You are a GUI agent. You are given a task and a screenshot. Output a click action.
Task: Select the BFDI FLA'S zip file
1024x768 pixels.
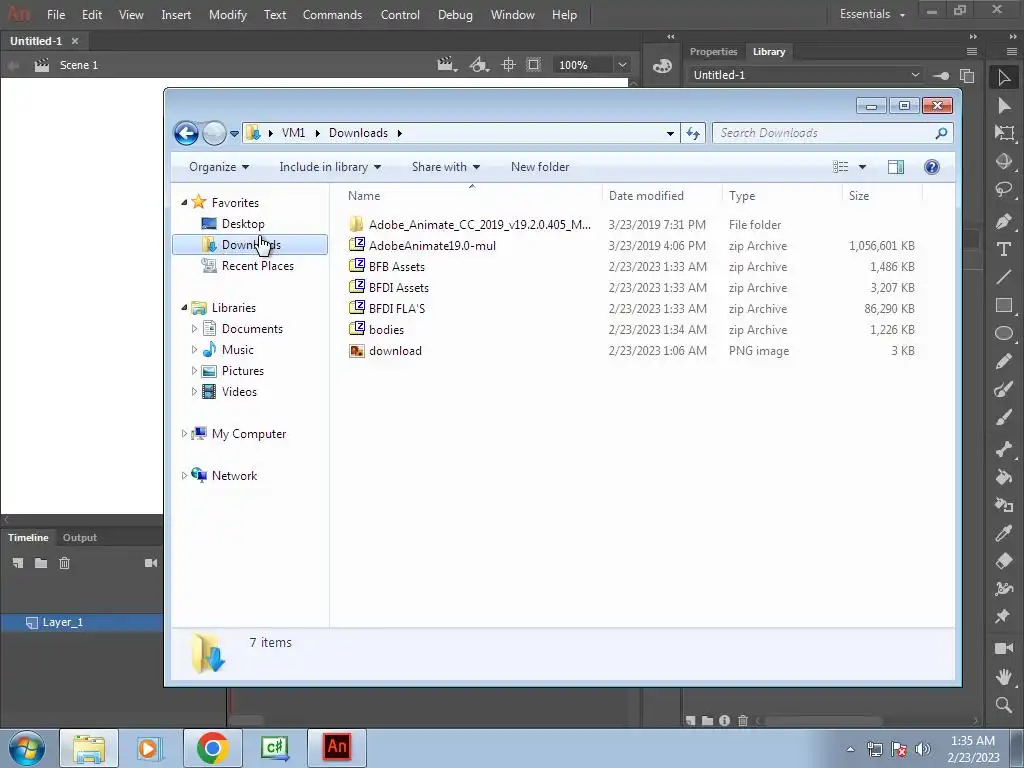397,309
